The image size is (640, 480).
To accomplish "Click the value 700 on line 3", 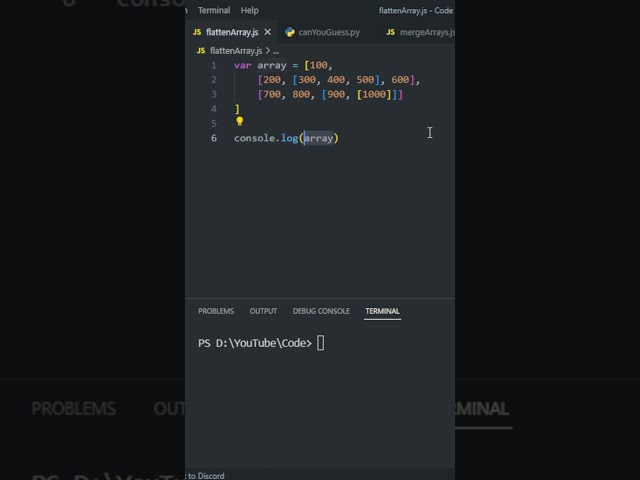I will click(x=272, y=94).
